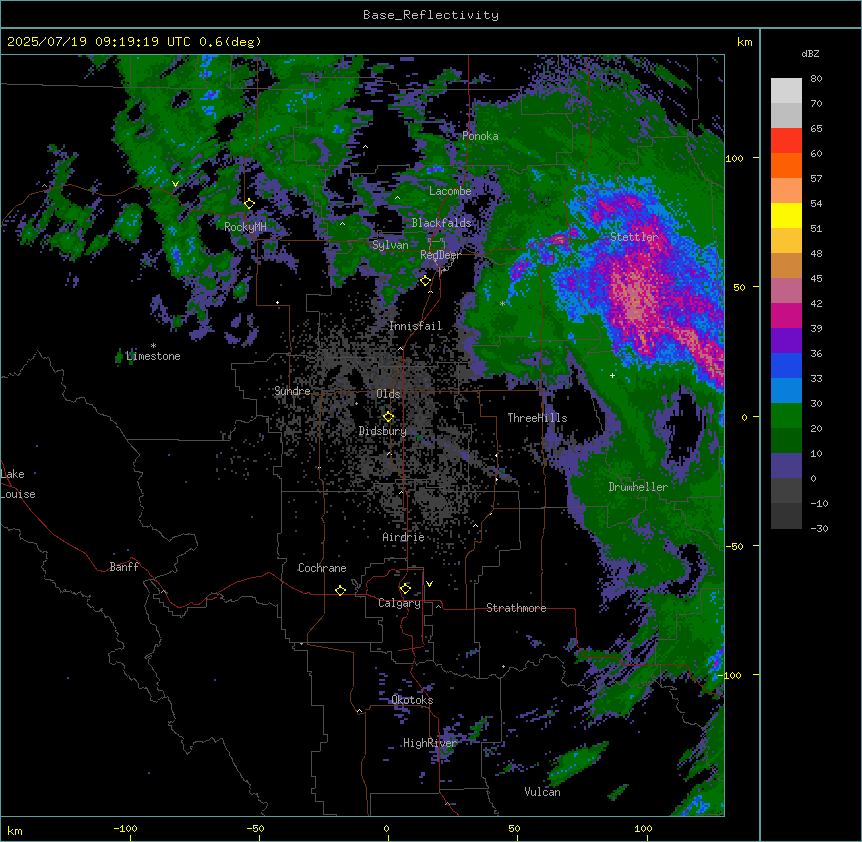Click the HighRiver label

pyautogui.click(x=430, y=743)
